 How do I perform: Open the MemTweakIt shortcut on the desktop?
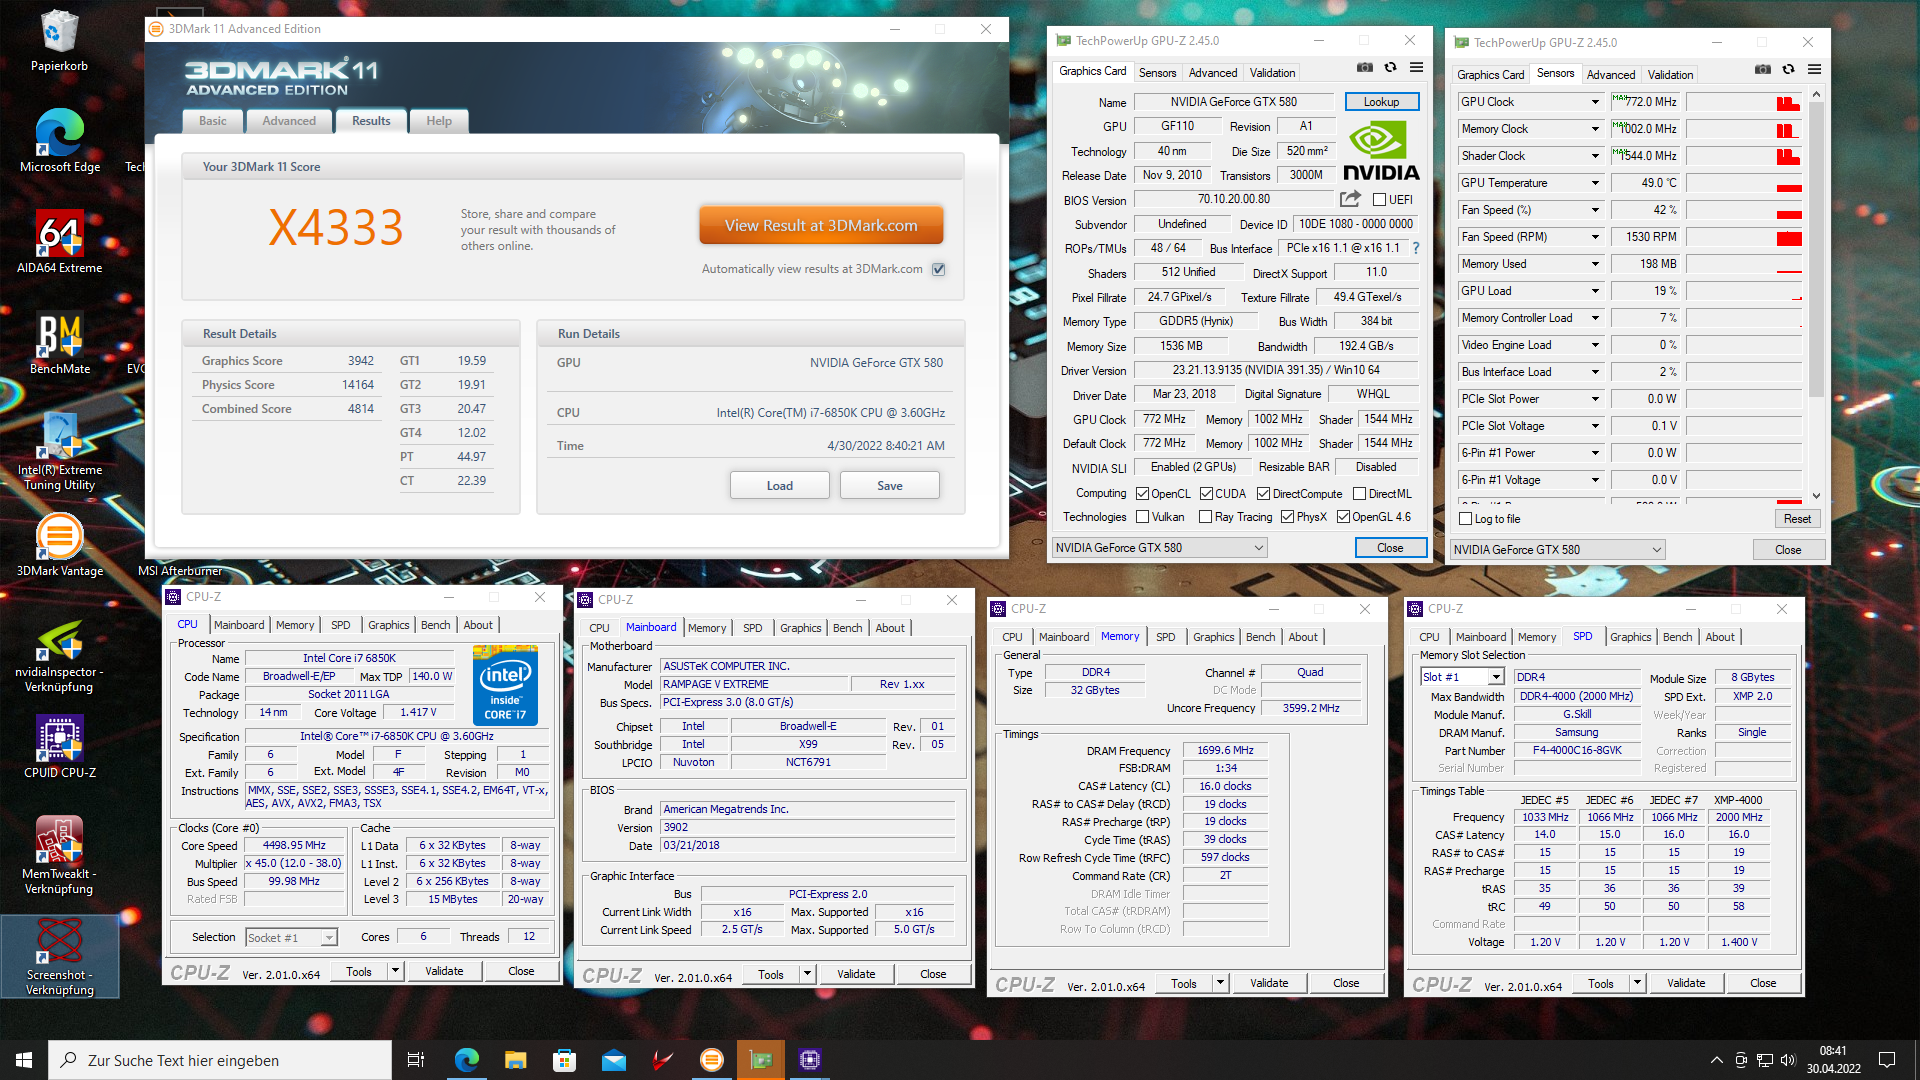point(59,855)
